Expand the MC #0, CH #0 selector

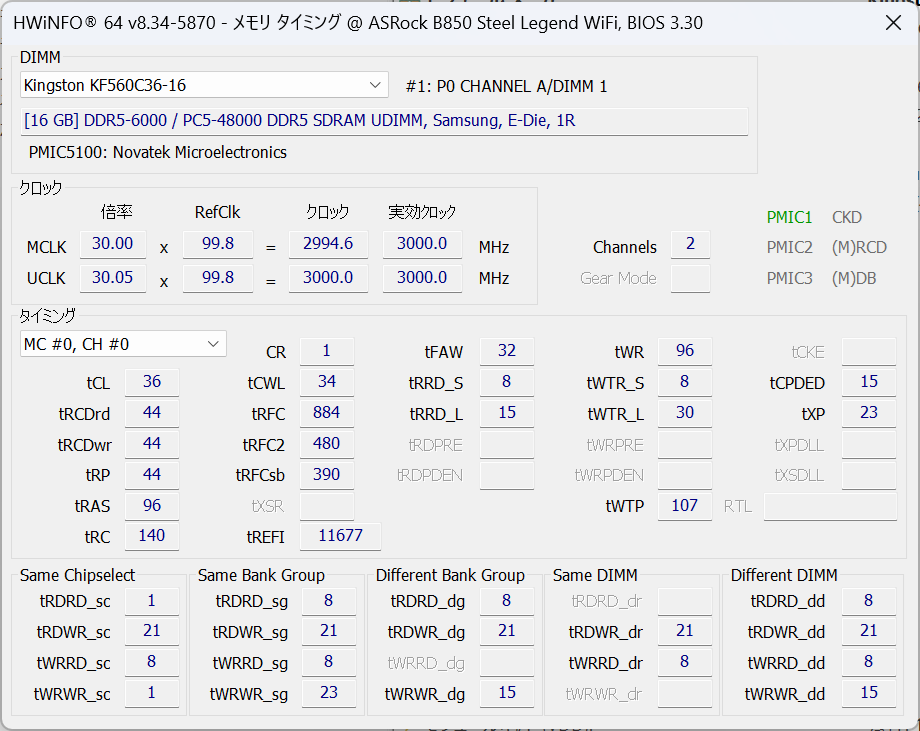[124, 344]
